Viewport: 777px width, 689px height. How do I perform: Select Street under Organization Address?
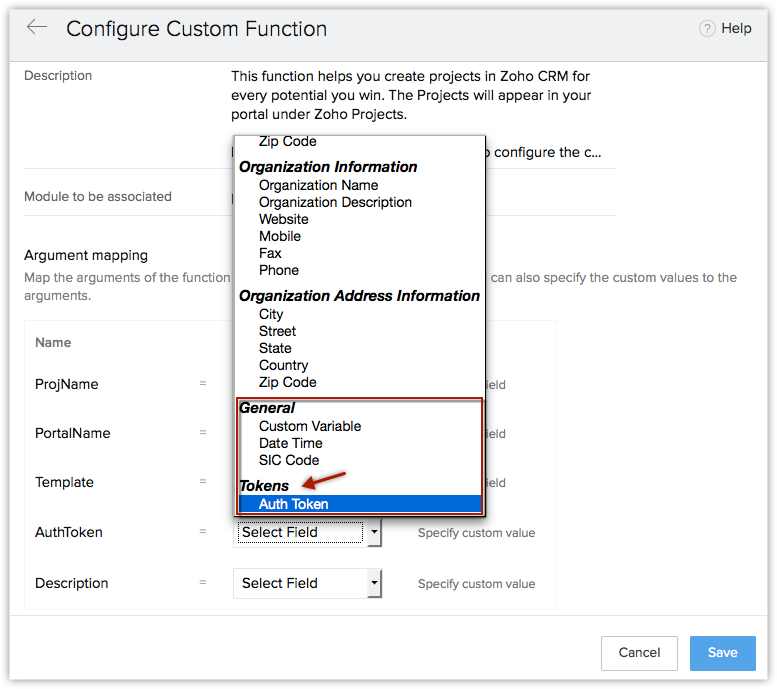click(277, 331)
